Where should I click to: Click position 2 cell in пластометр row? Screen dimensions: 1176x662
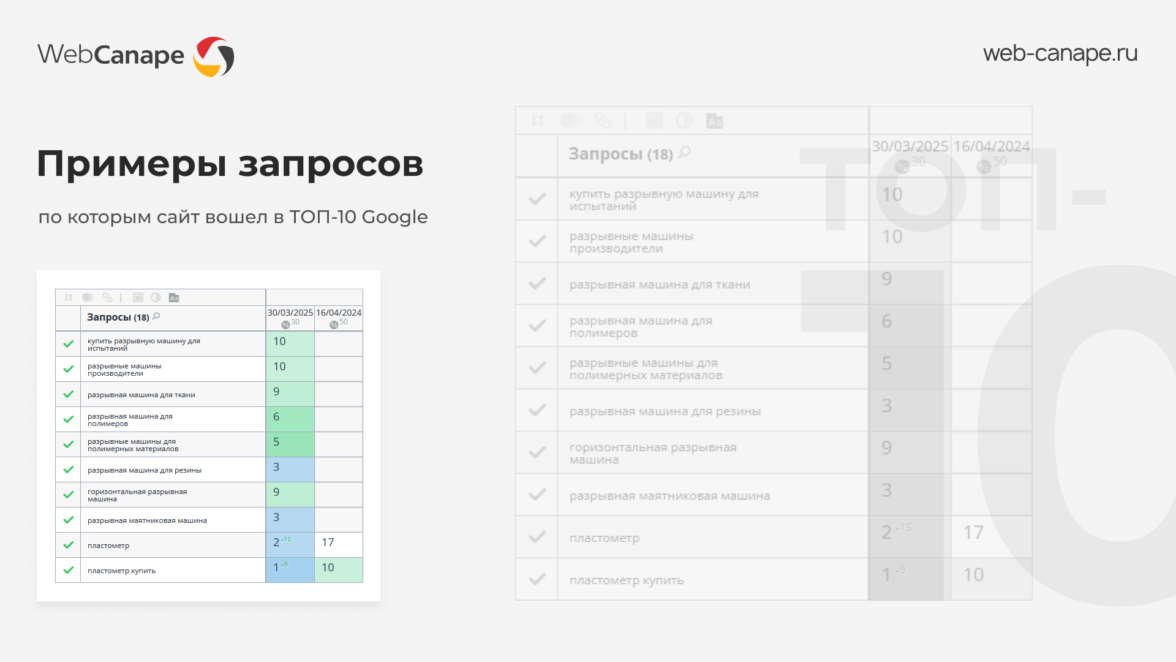tap(290, 544)
